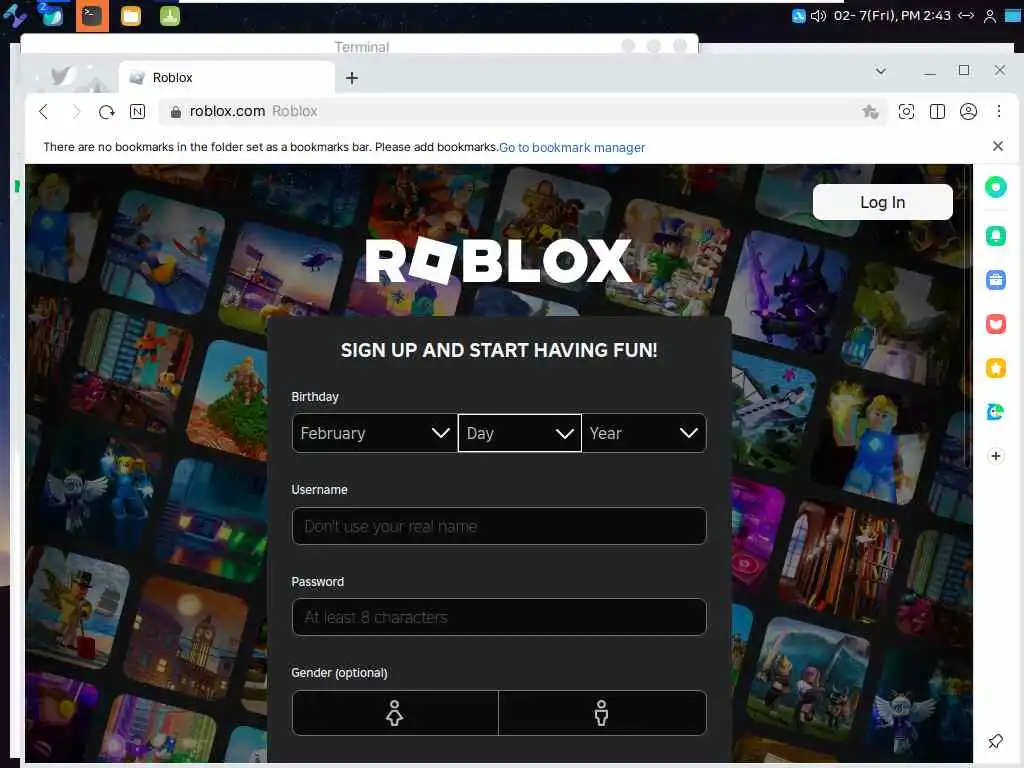Open the Day dropdown

pos(520,433)
